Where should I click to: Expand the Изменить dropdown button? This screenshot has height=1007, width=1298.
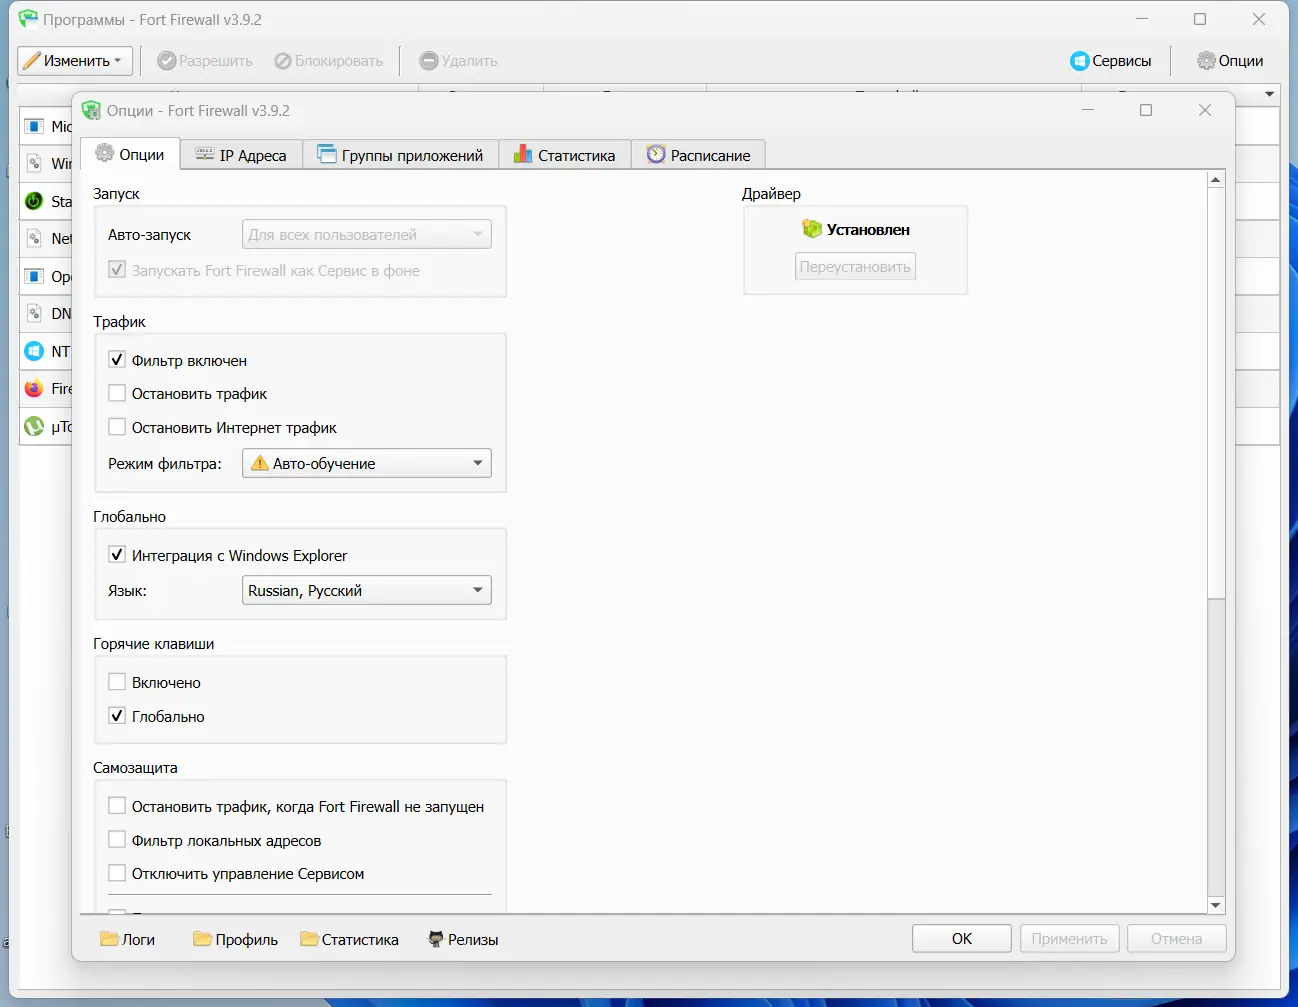tap(75, 61)
